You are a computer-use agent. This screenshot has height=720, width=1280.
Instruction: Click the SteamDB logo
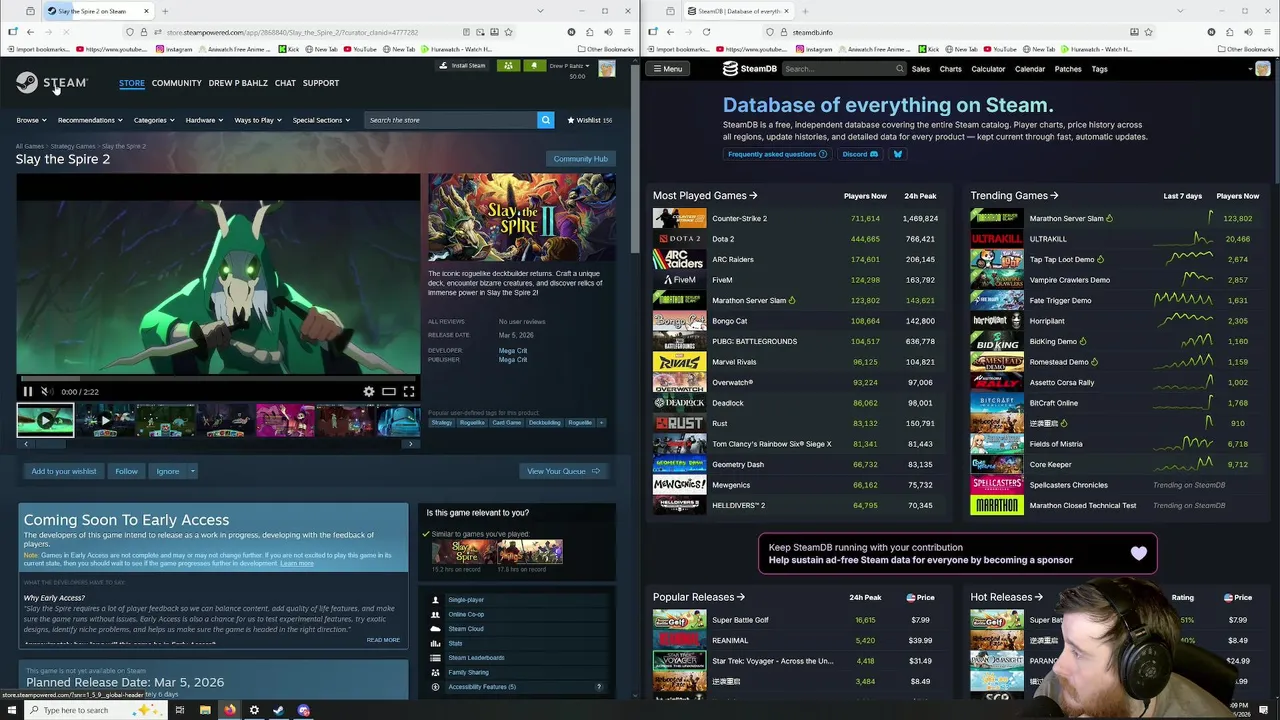tap(750, 69)
